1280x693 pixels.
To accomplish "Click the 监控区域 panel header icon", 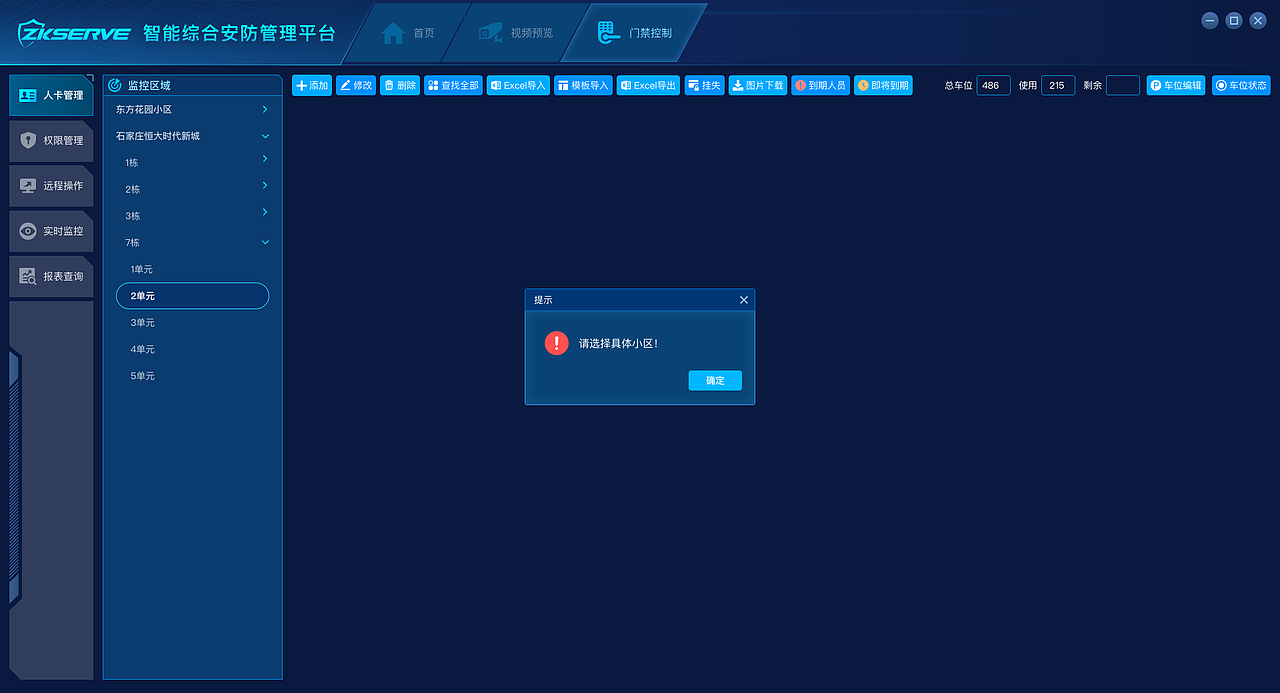I will tap(114, 86).
